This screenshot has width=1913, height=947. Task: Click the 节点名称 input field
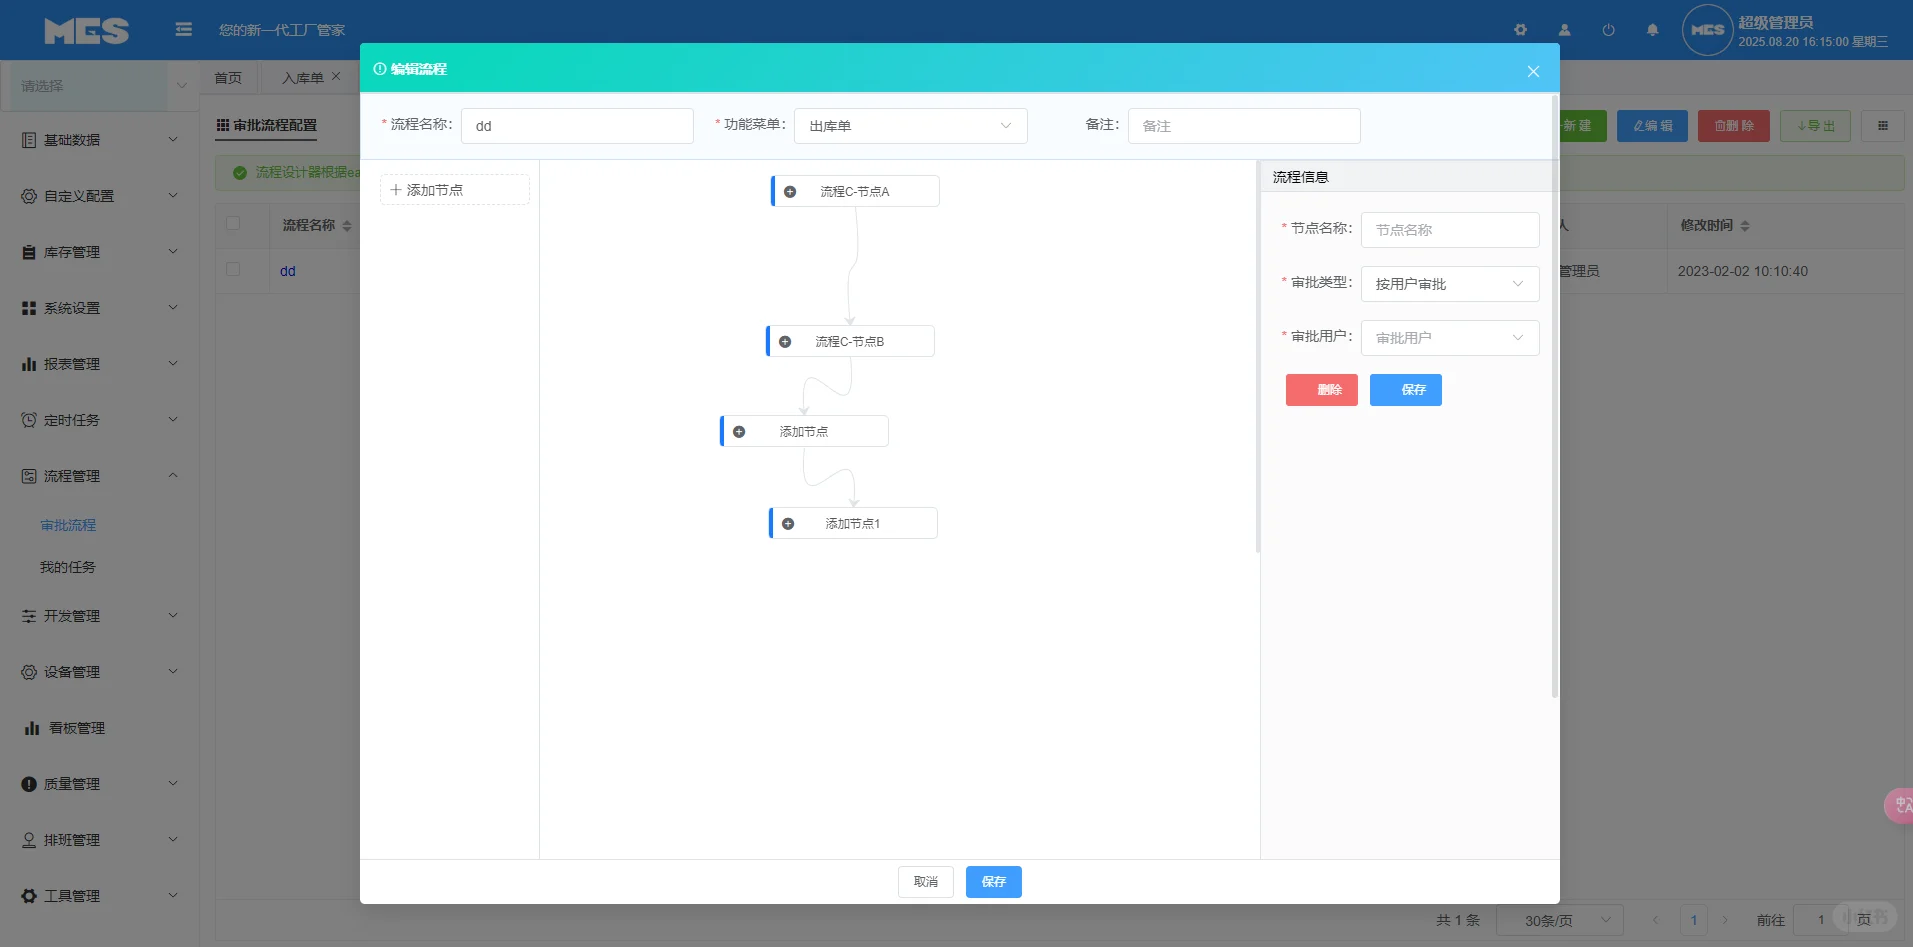(1450, 230)
